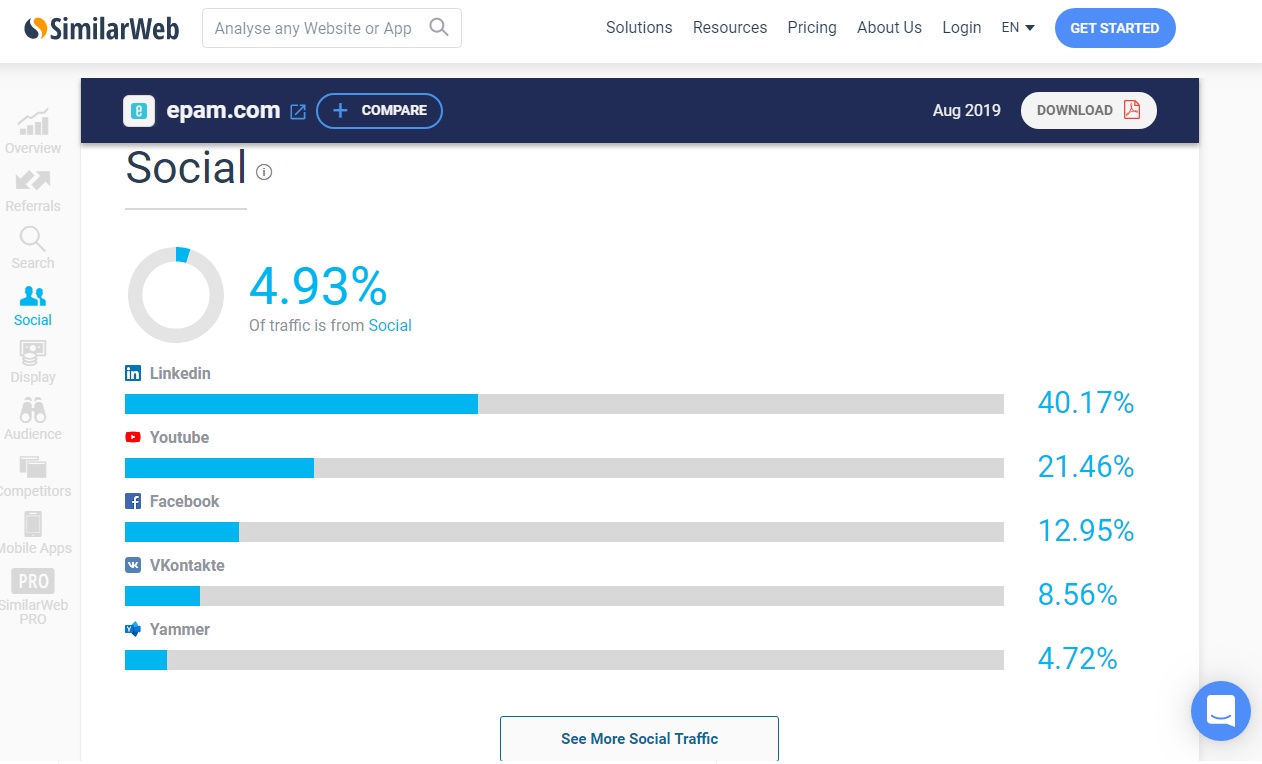Click the Youtube traffic bar
Viewport: 1262px width, 764px height.
[564, 468]
